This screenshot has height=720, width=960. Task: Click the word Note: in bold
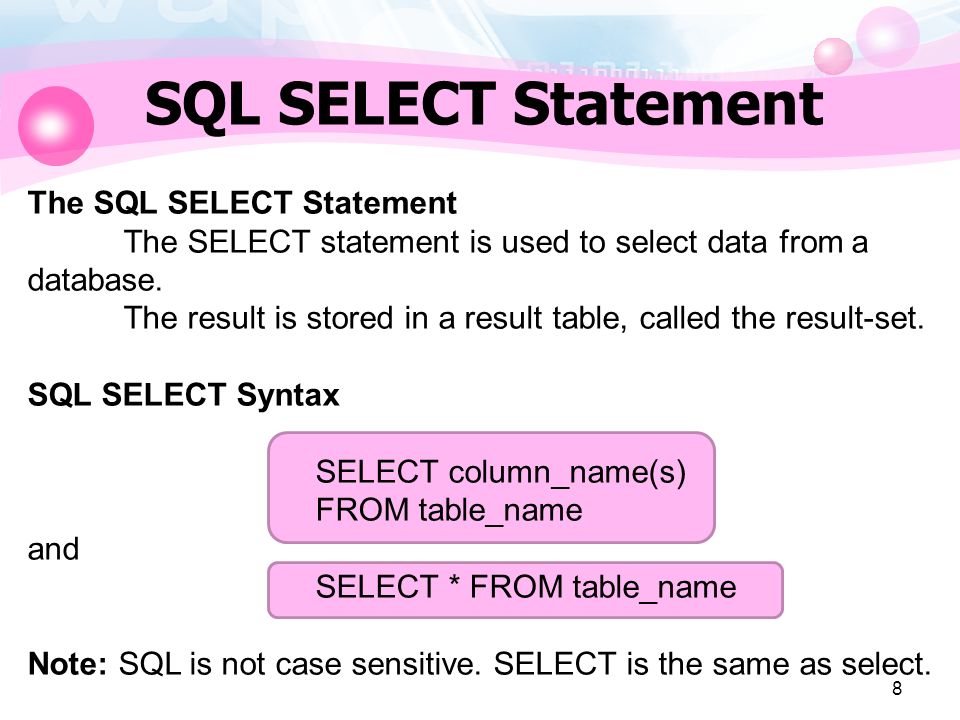(68, 664)
